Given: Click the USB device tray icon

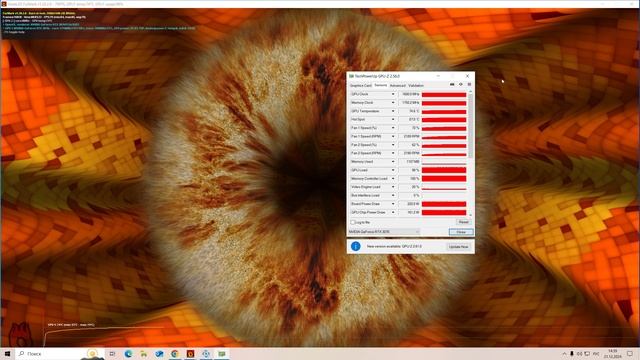Looking at the screenshot, I should tap(572, 353).
